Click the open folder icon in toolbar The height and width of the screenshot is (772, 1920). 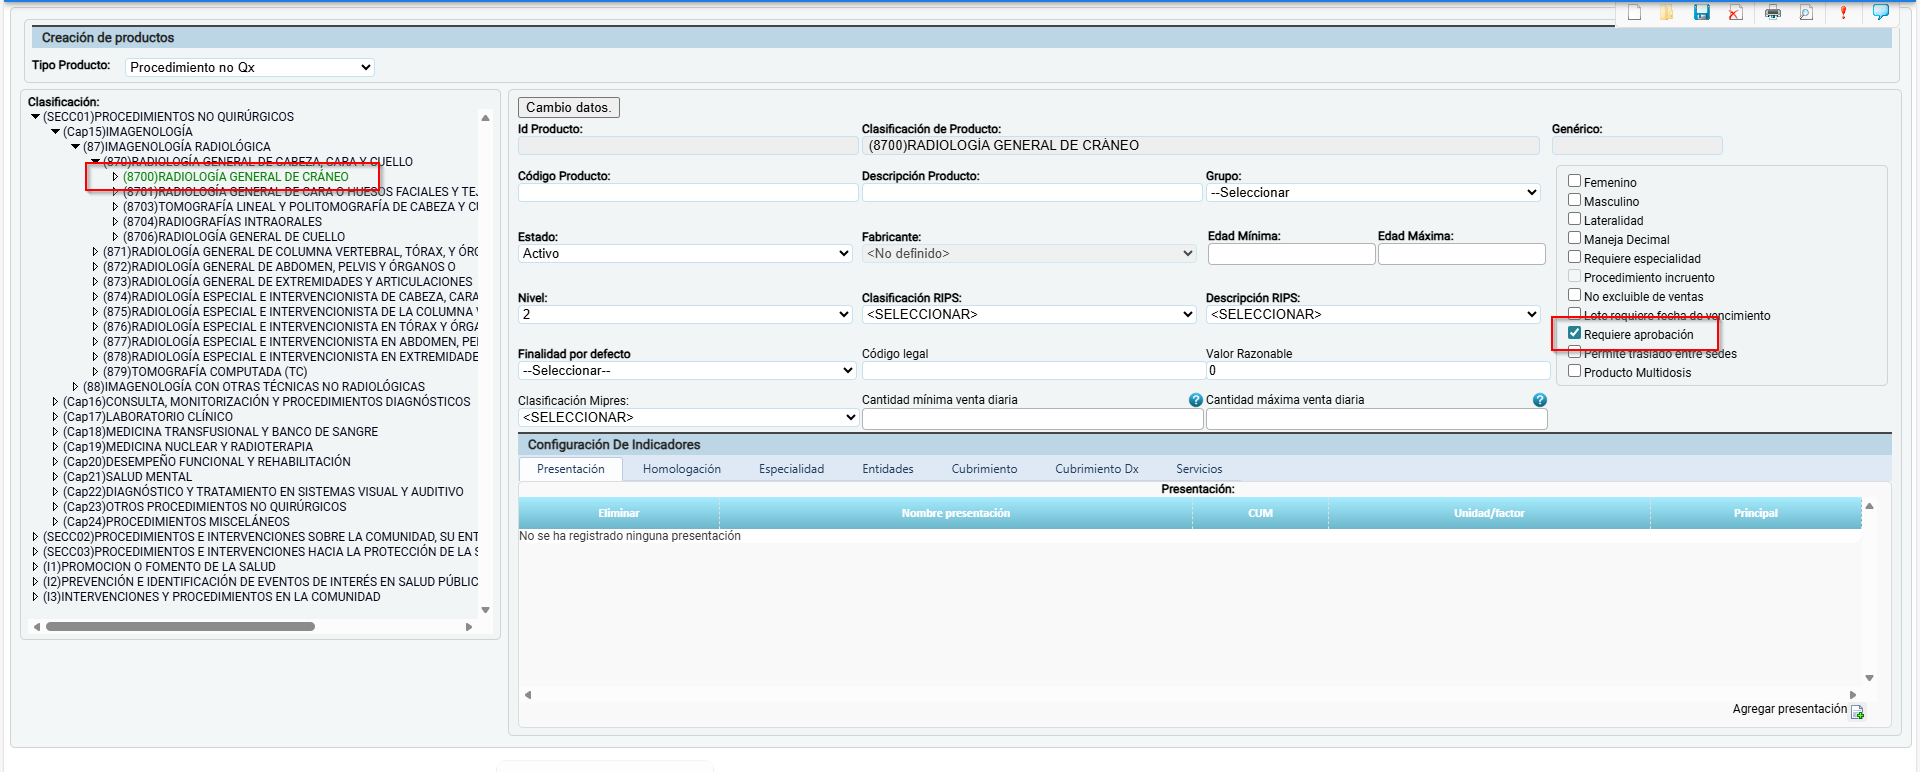[x=1667, y=12]
